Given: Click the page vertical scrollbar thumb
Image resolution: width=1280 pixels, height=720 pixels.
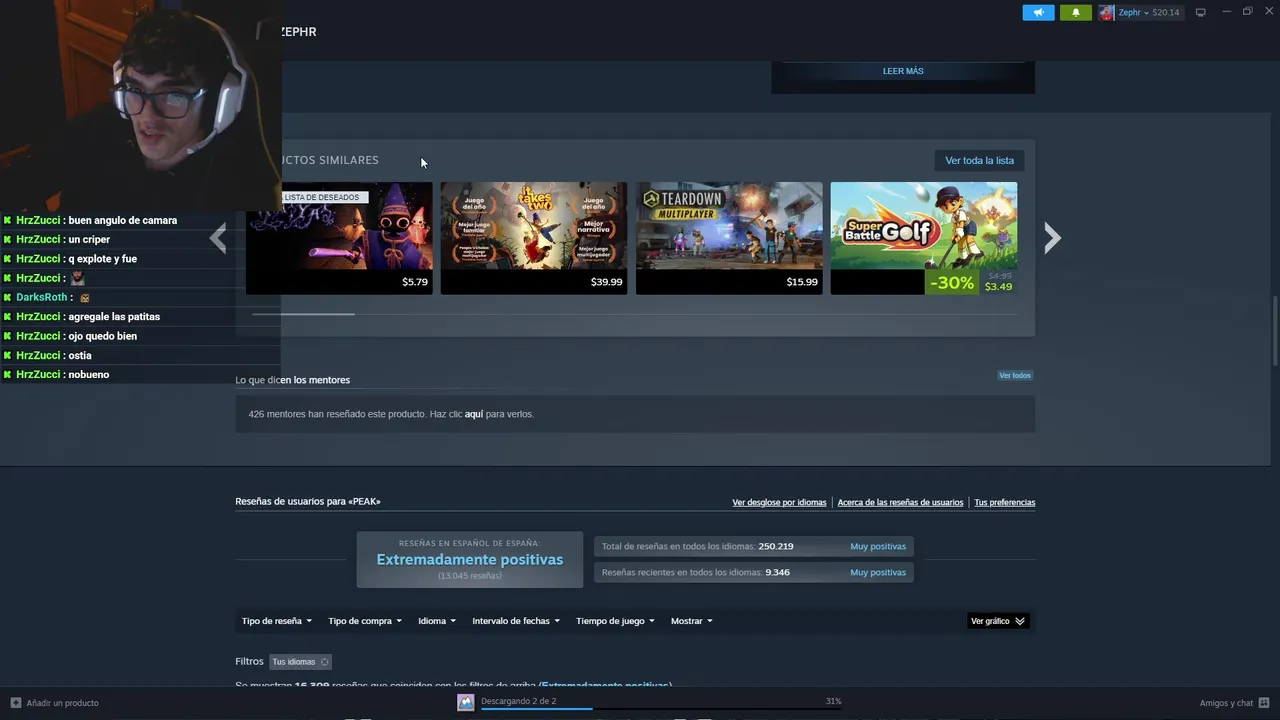Looking at the screenshot, I should point(1275,331).
